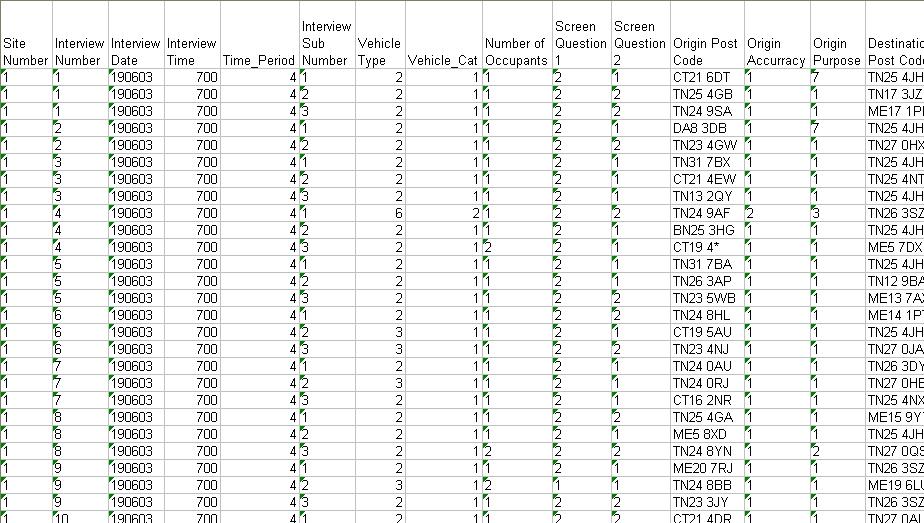Click the Origin Accurracy header cell
This screenshot has height=523, width=924.
point(778,35)
